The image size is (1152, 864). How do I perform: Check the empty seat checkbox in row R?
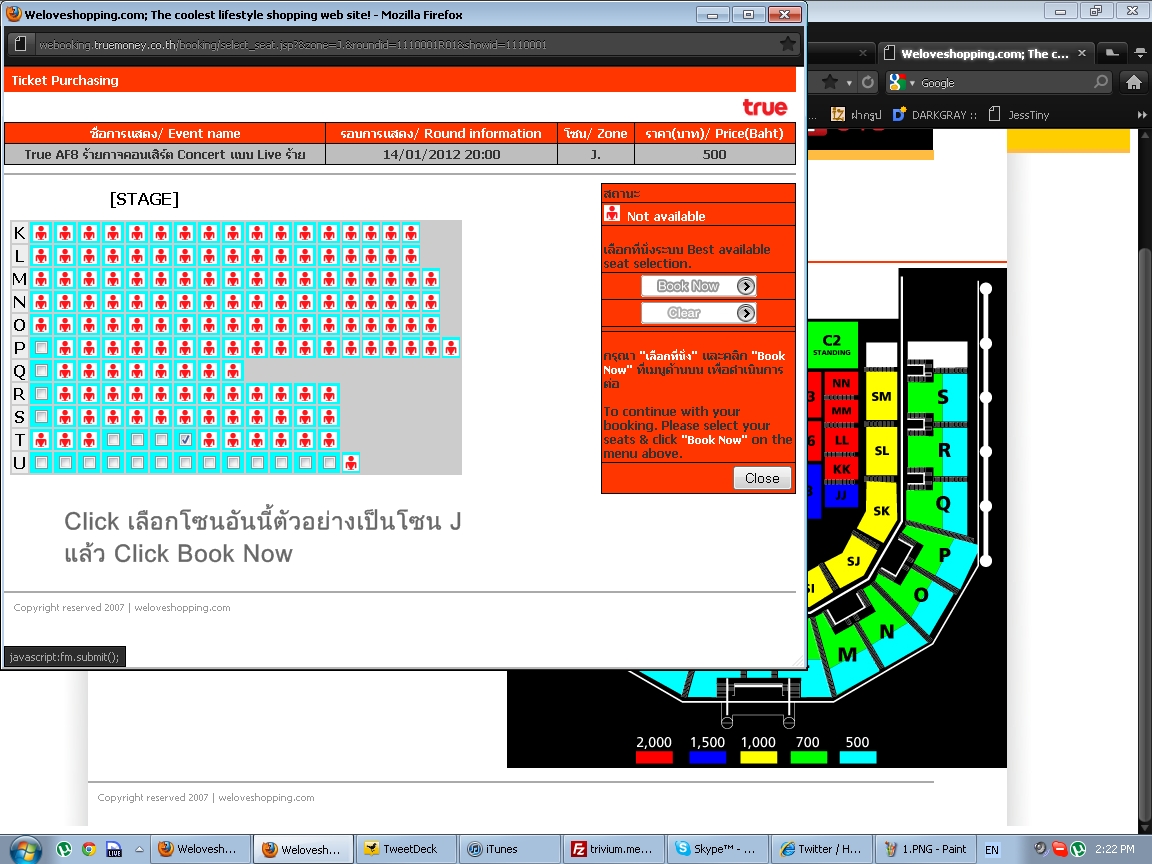tap(42, 394)
